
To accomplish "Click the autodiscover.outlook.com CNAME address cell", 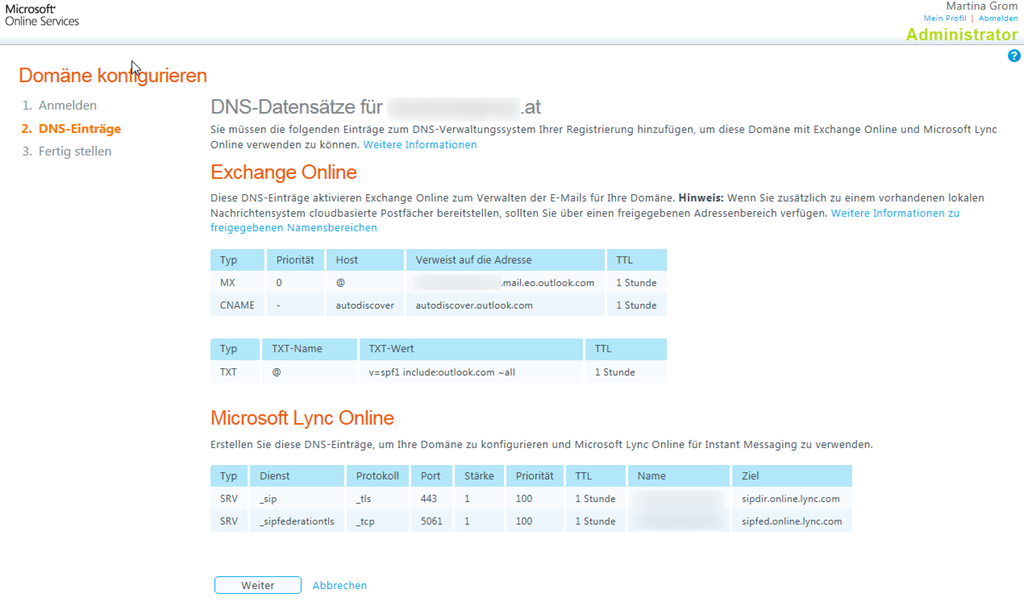I will pos(474,305).
